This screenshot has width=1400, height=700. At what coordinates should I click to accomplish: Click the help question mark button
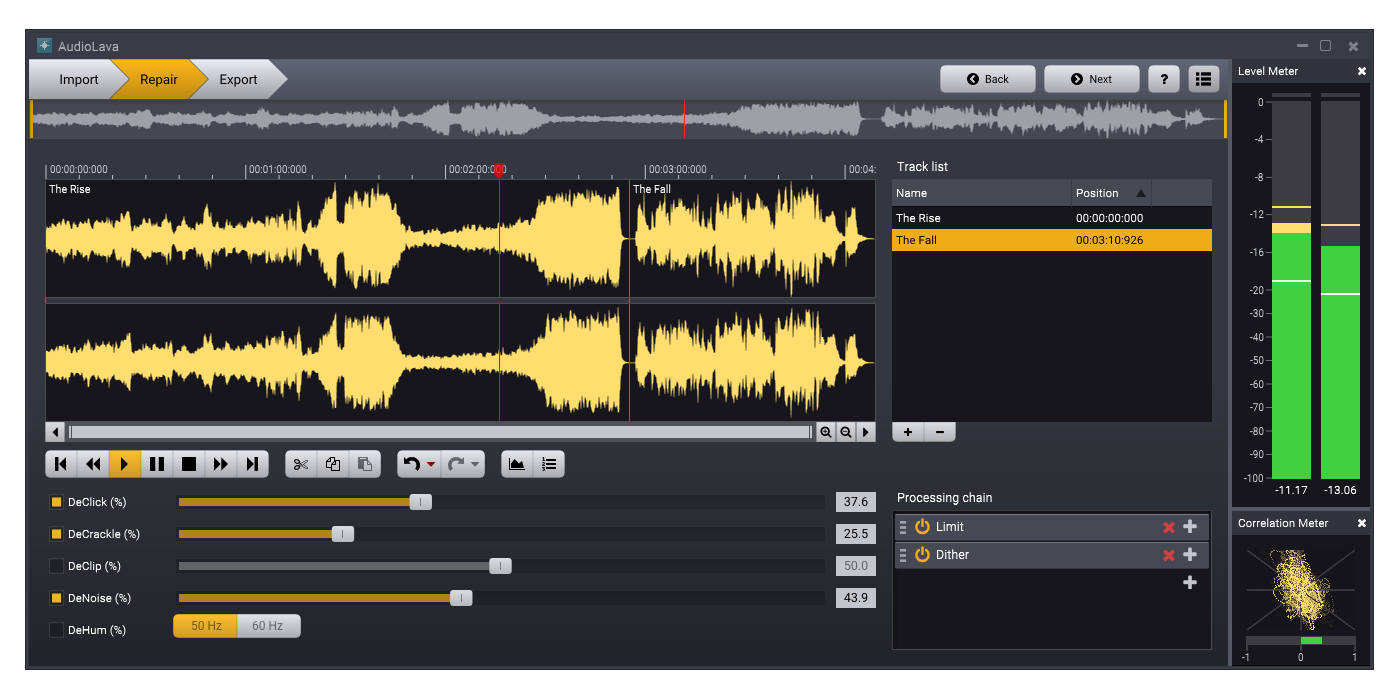[x=1163, y=79]
